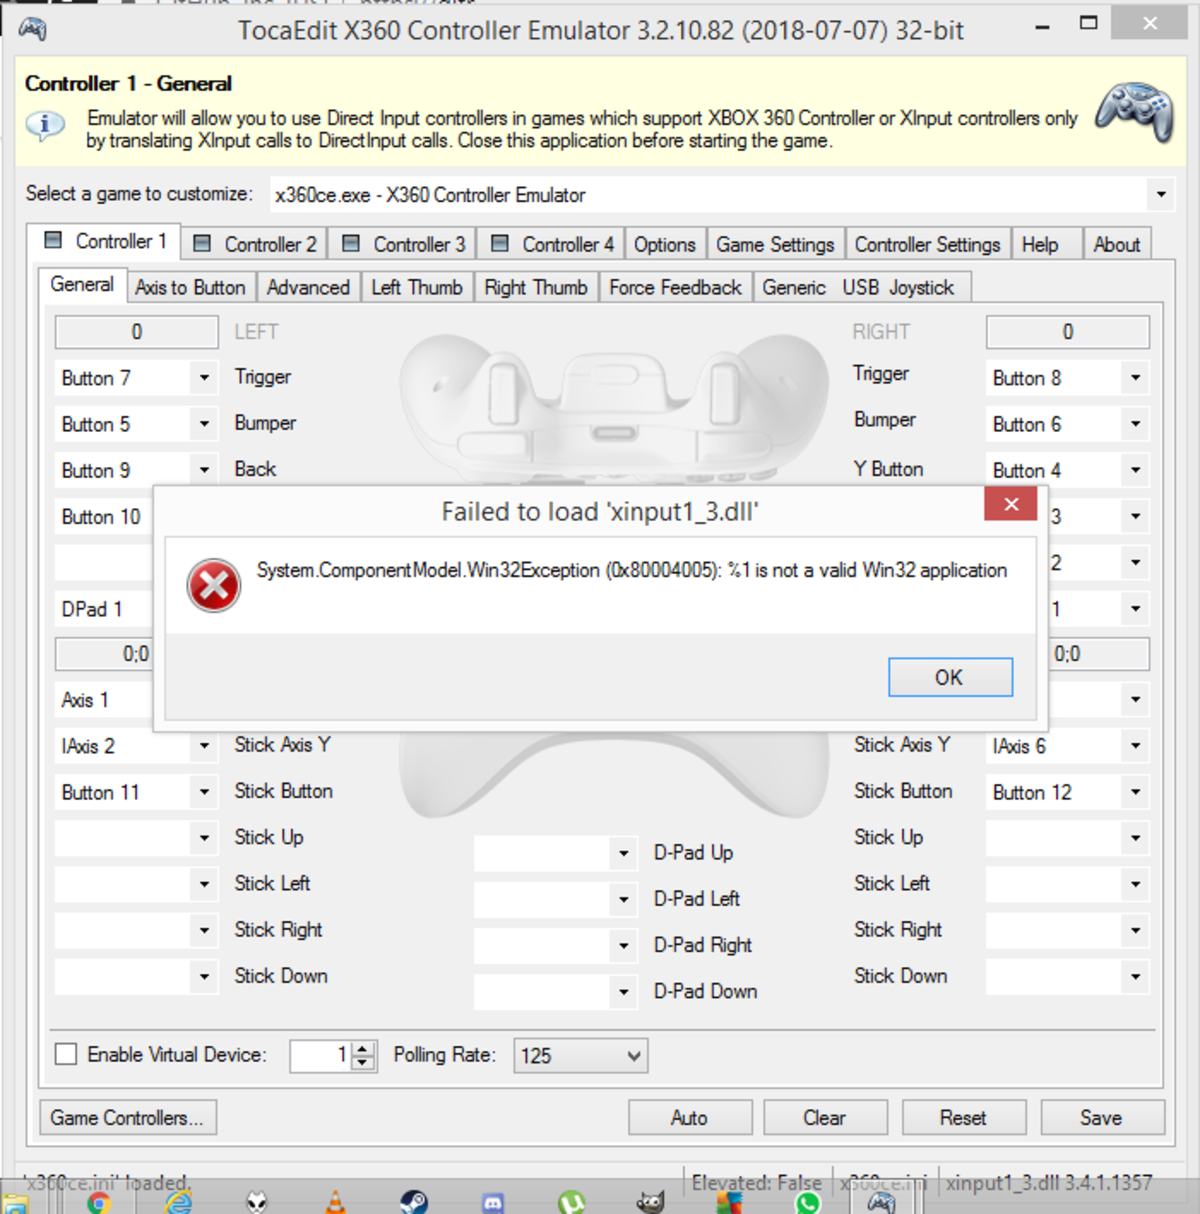Open the Options tab
The image size is (1200, 1214).
click(665, 244)
